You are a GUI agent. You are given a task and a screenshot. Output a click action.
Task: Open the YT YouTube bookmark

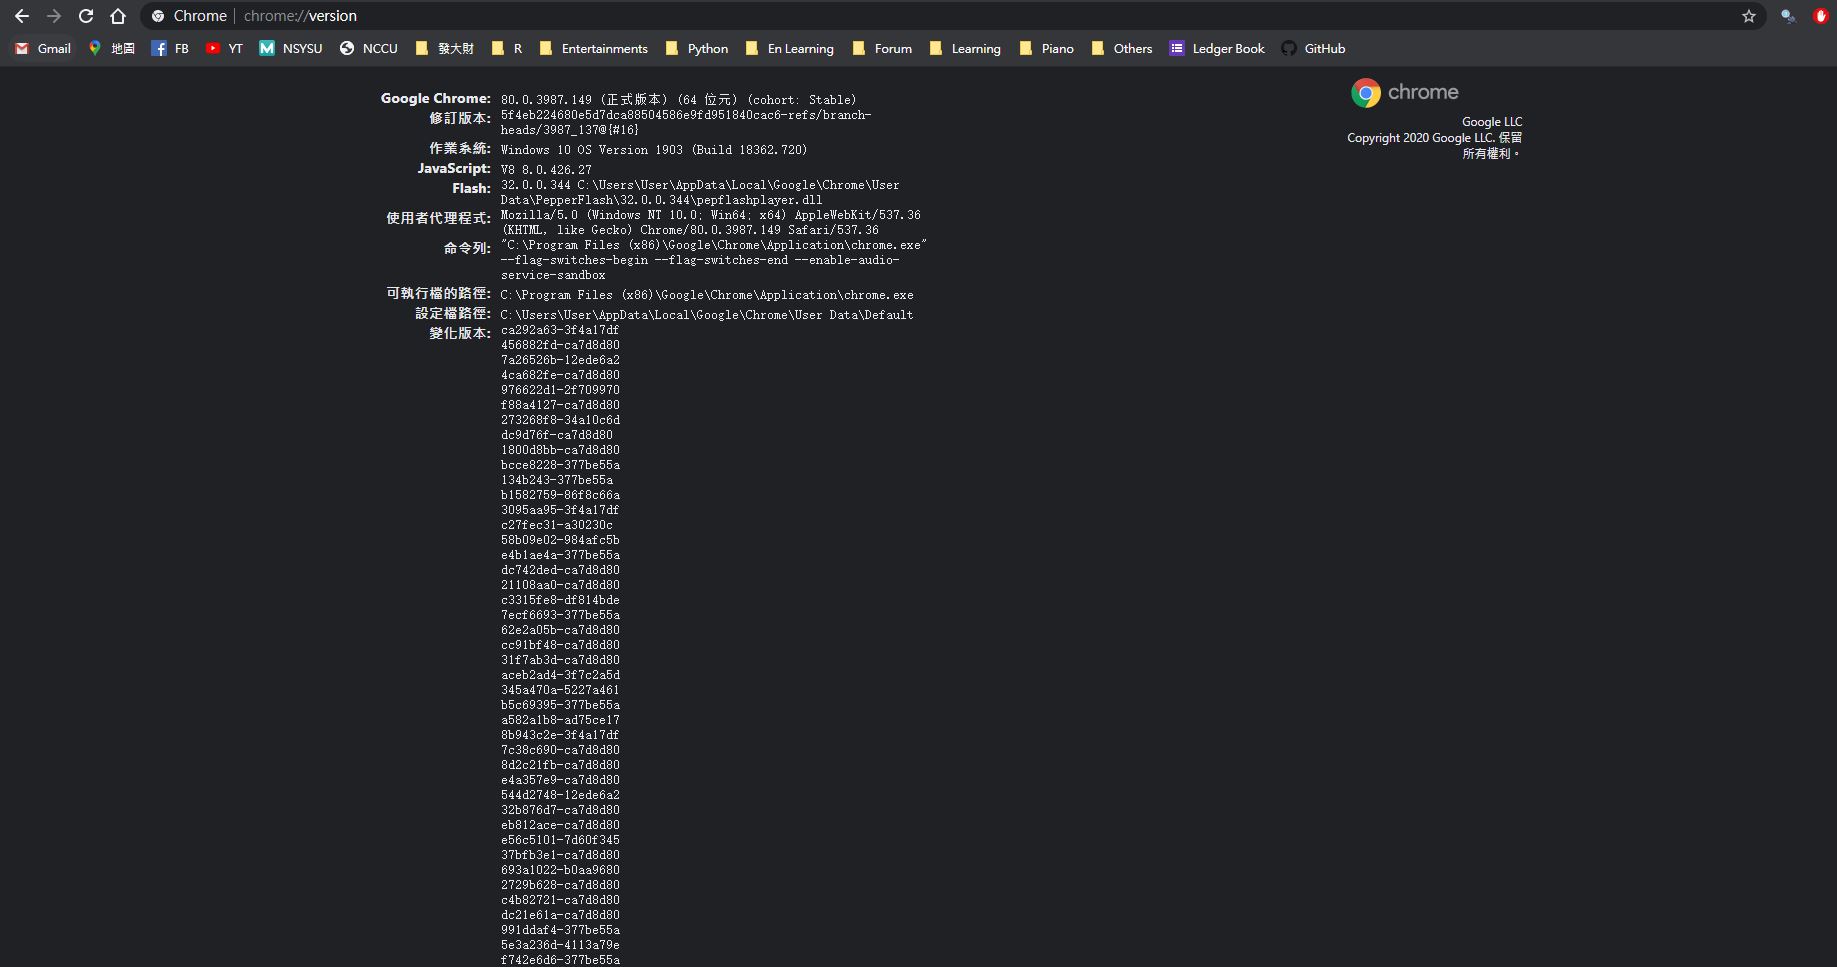pos(224,48)
